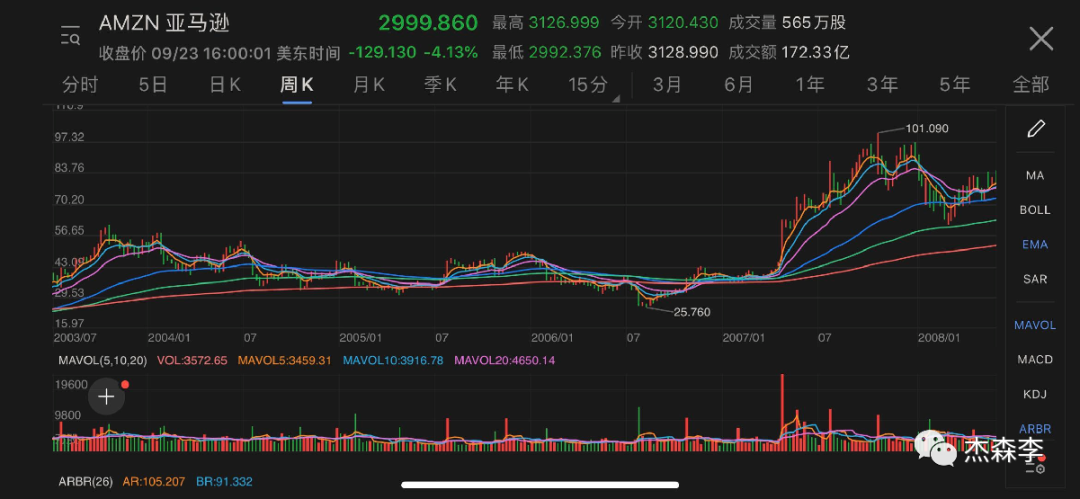Toggle the ARBR indicator
This screenshot has width=1080, height=499.
tap(1035, 429)
